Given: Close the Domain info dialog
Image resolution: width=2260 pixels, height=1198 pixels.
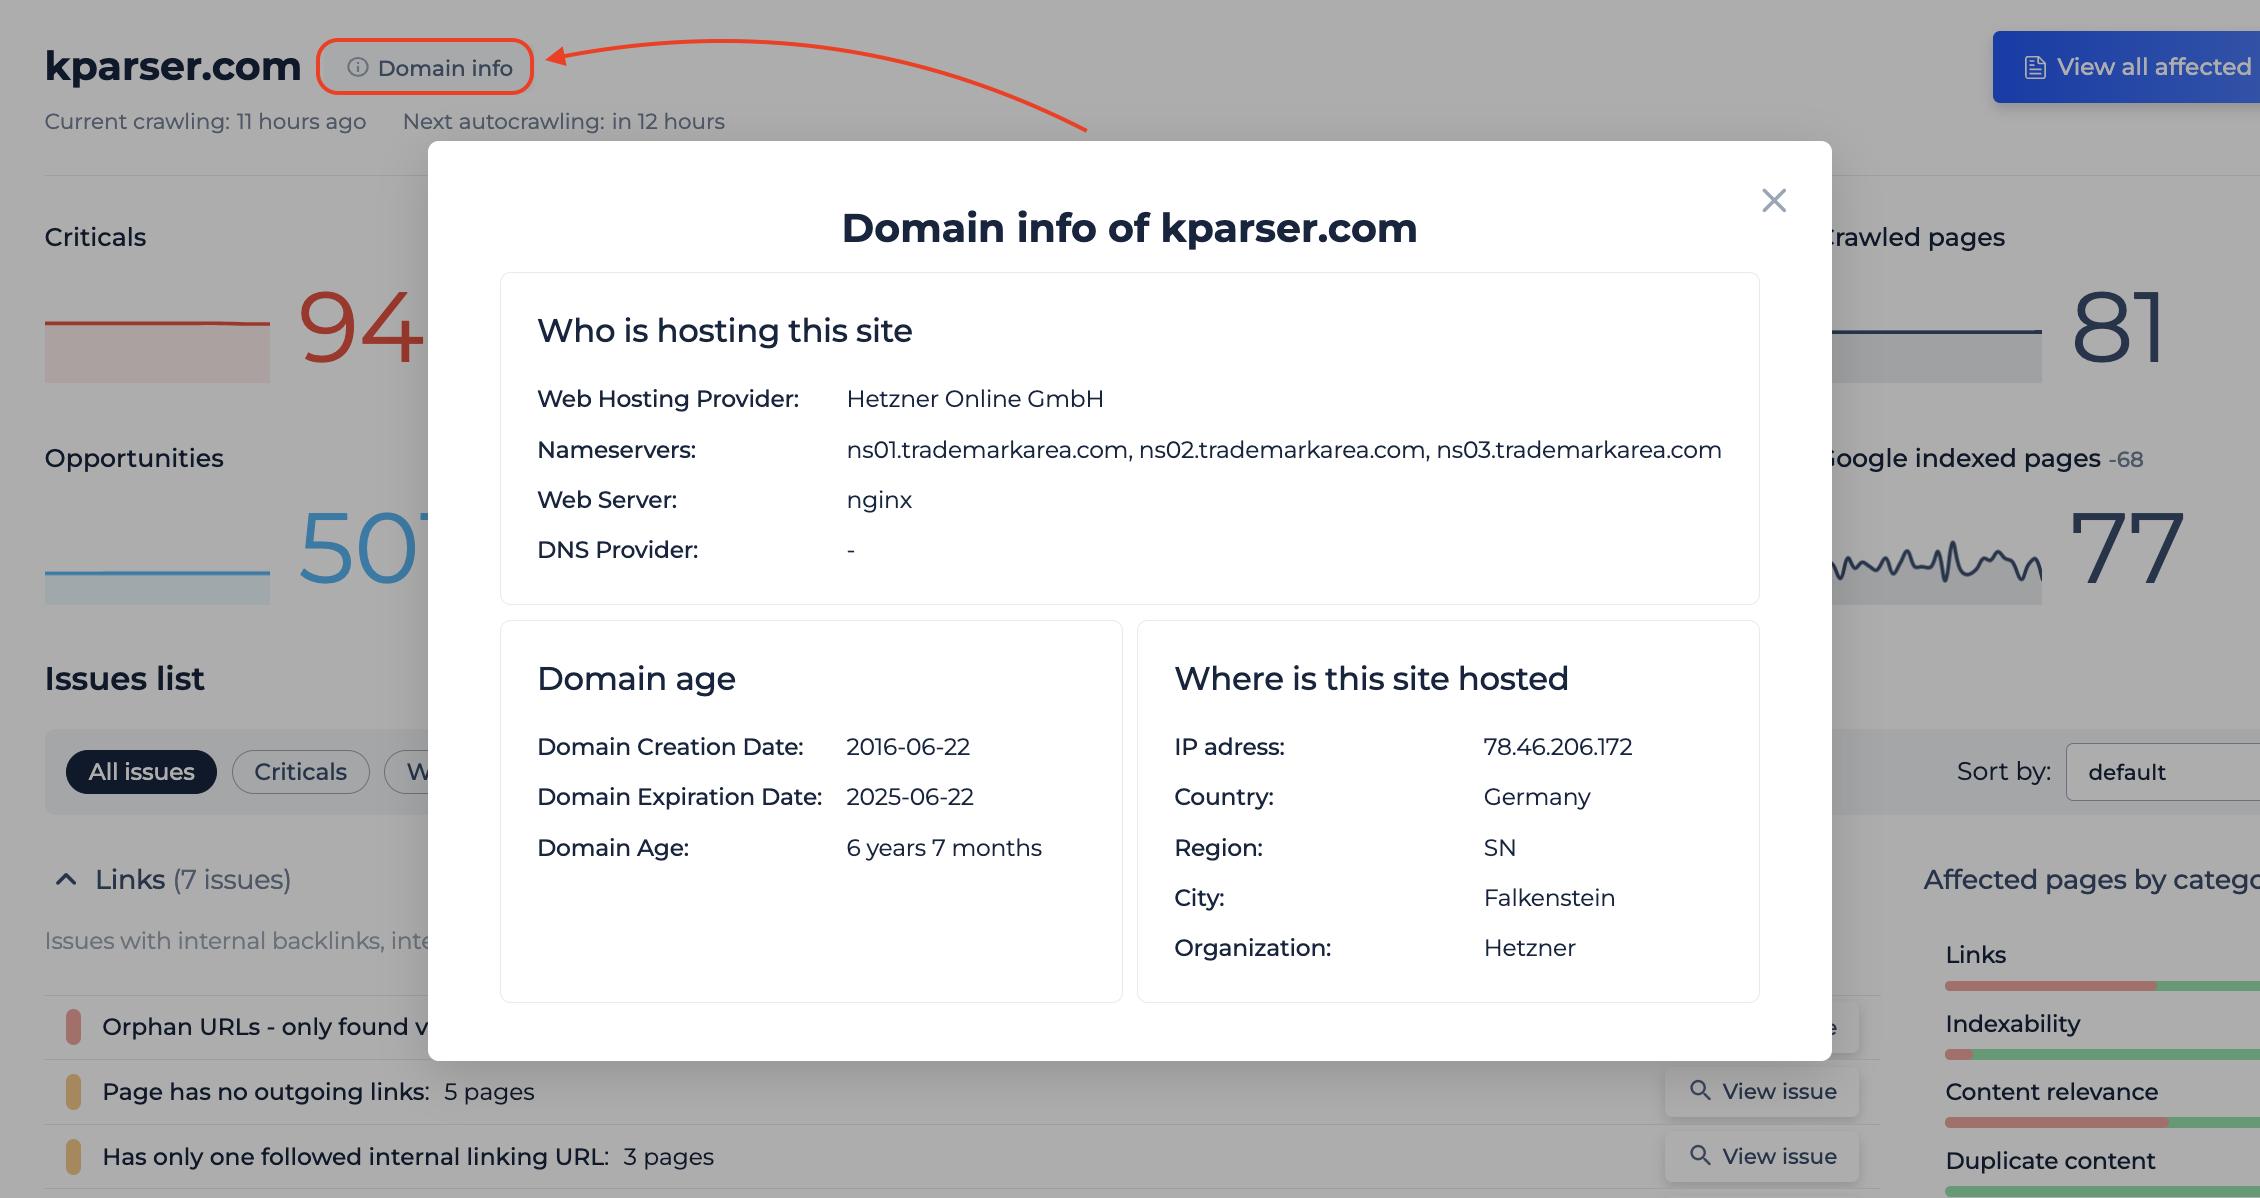Looking at the screenshot, I should point(1774,201).
